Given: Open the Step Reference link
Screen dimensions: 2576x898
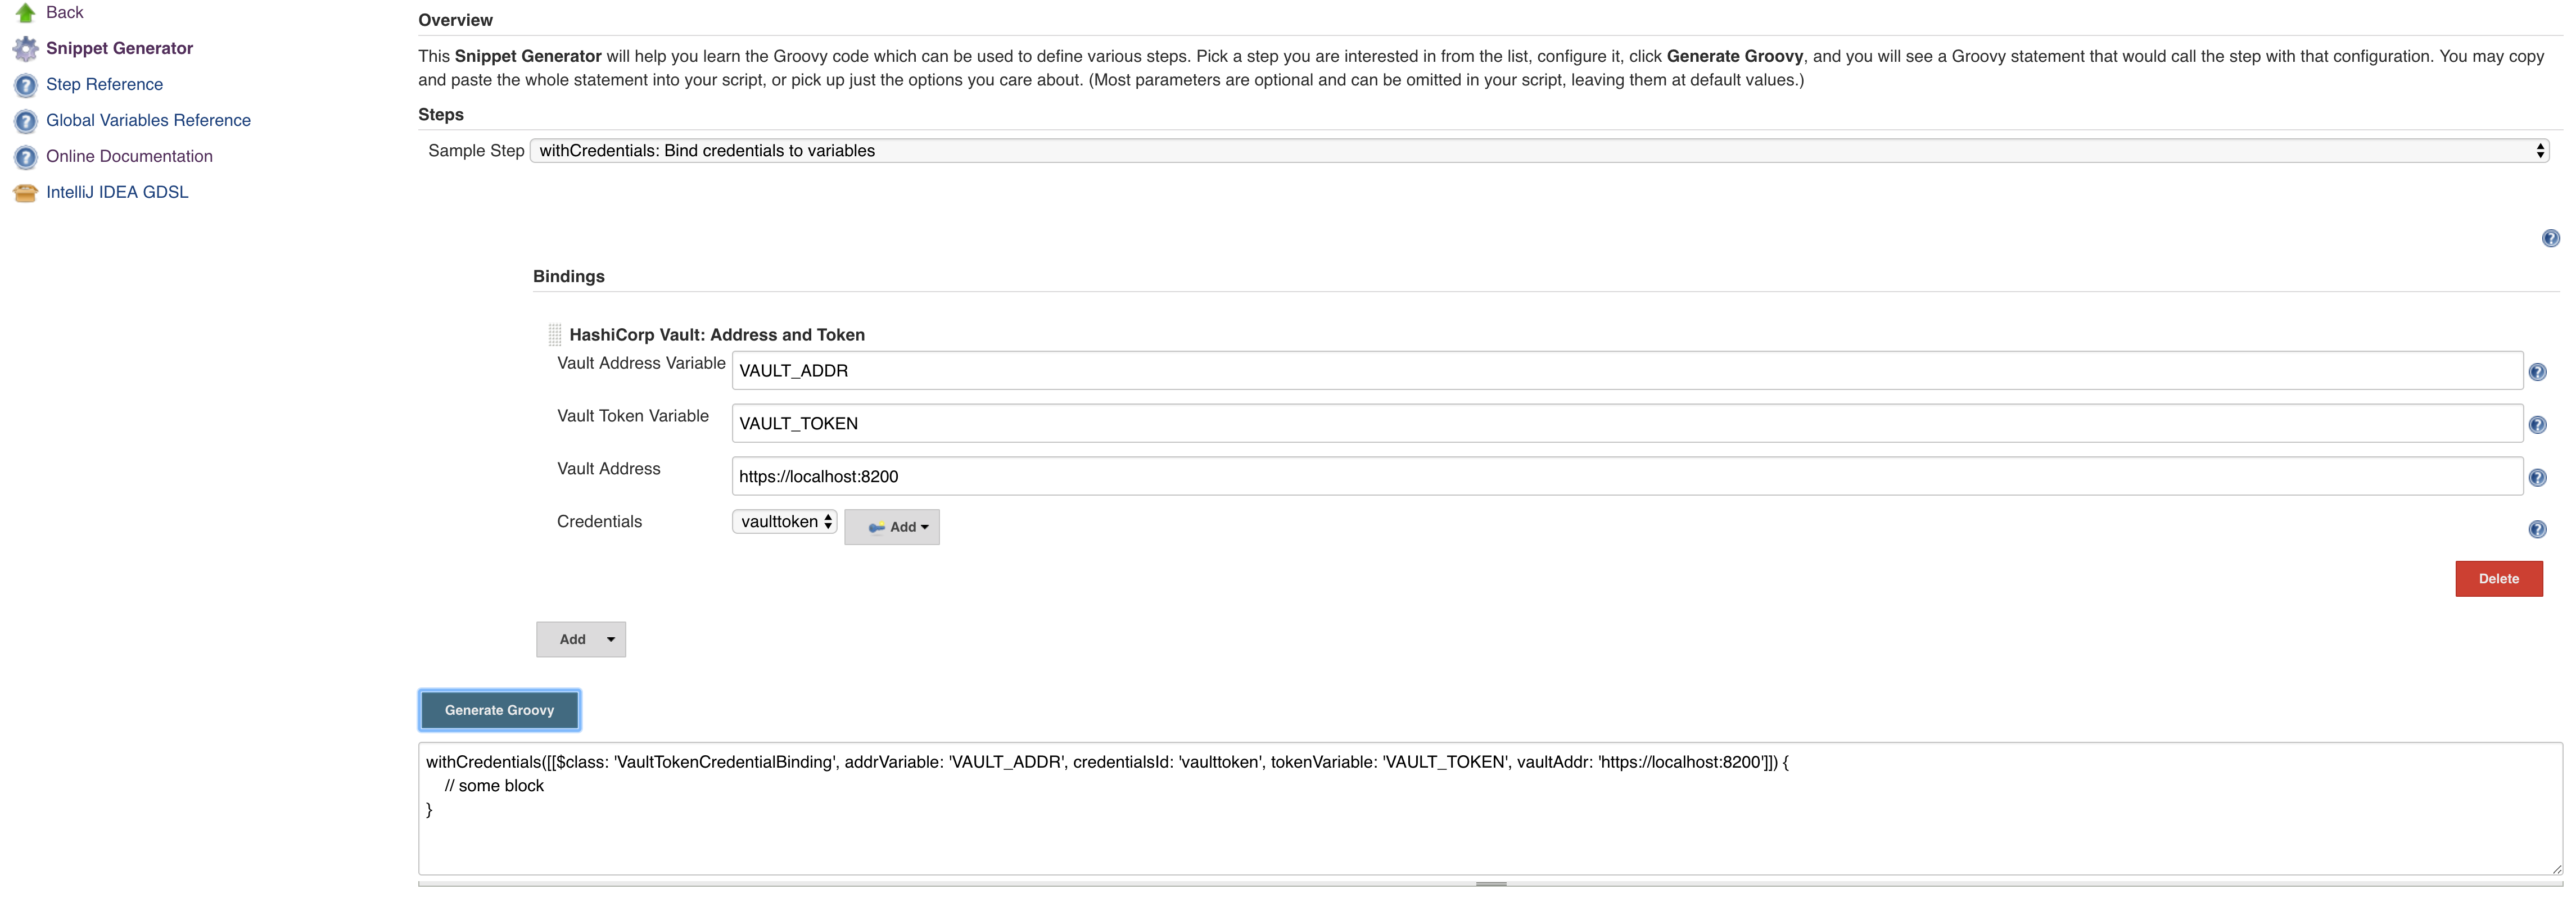Looking at the screenshot, I should click(104, 85).
